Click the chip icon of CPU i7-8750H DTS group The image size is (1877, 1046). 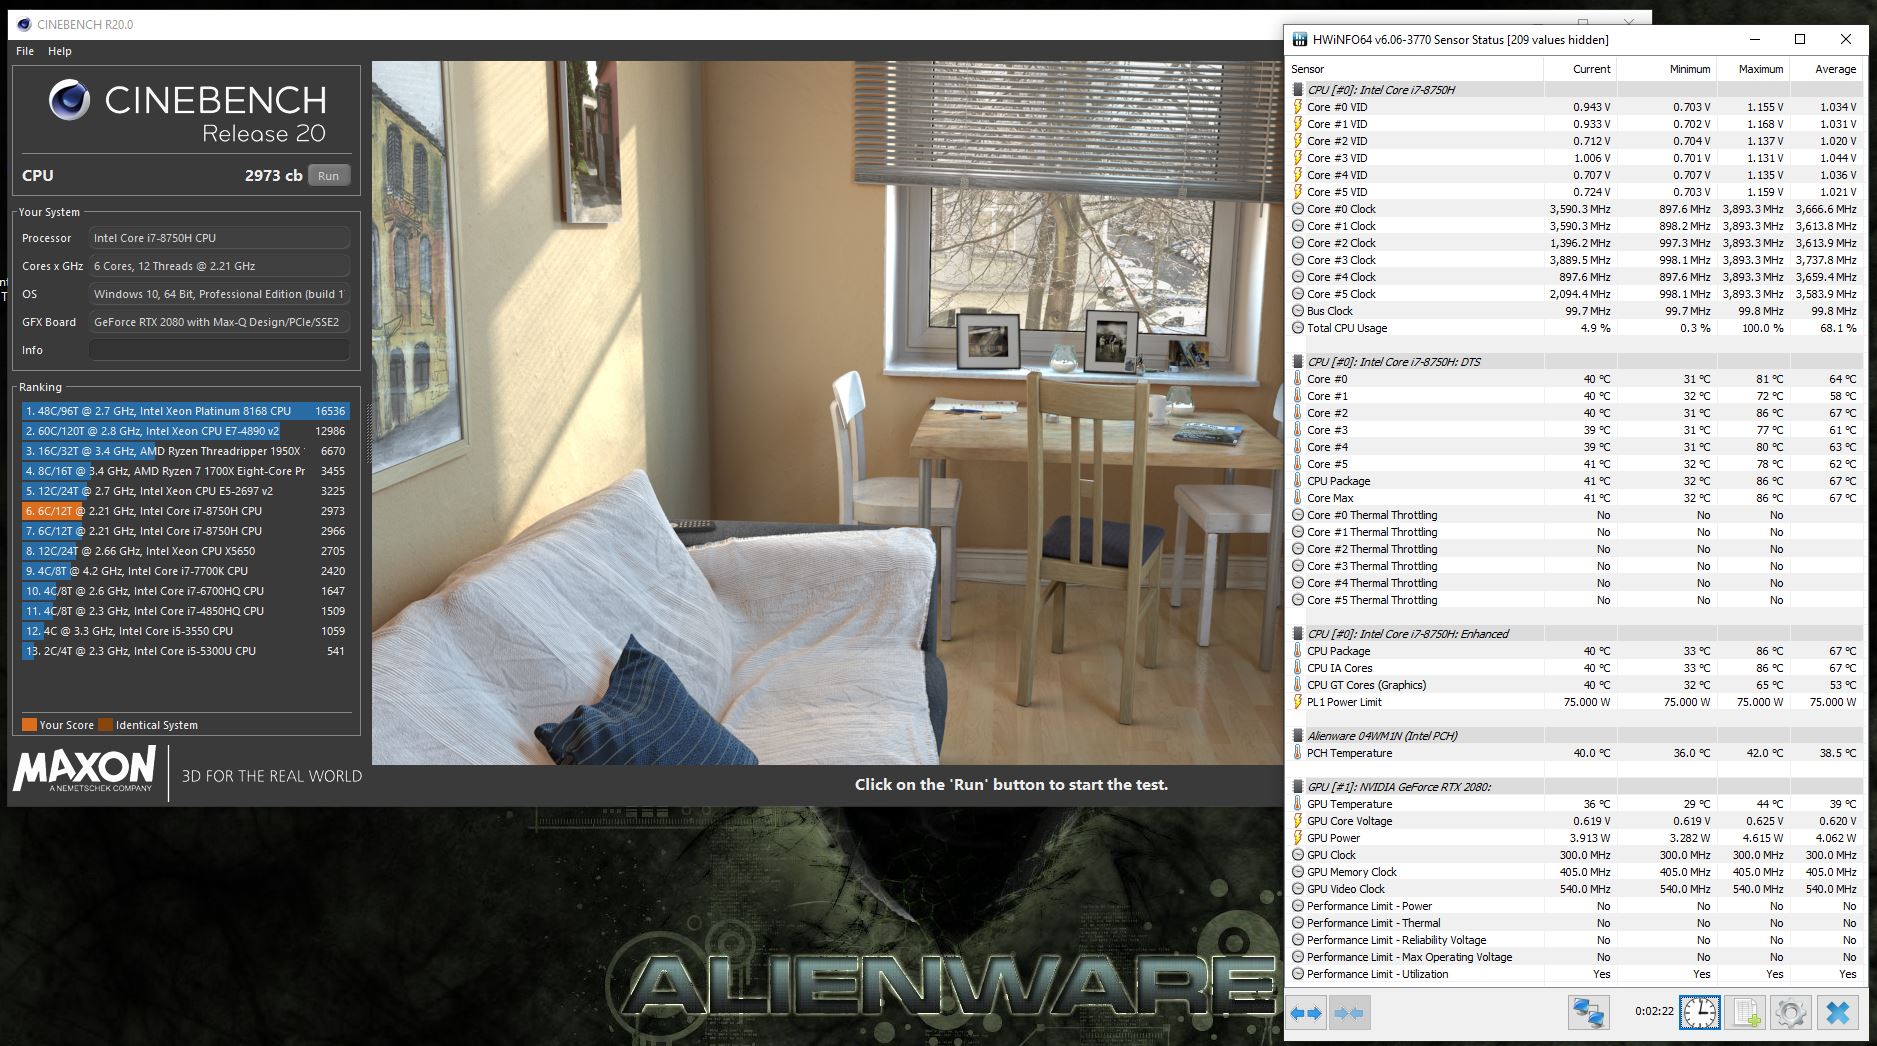[x=1298, y=362]
